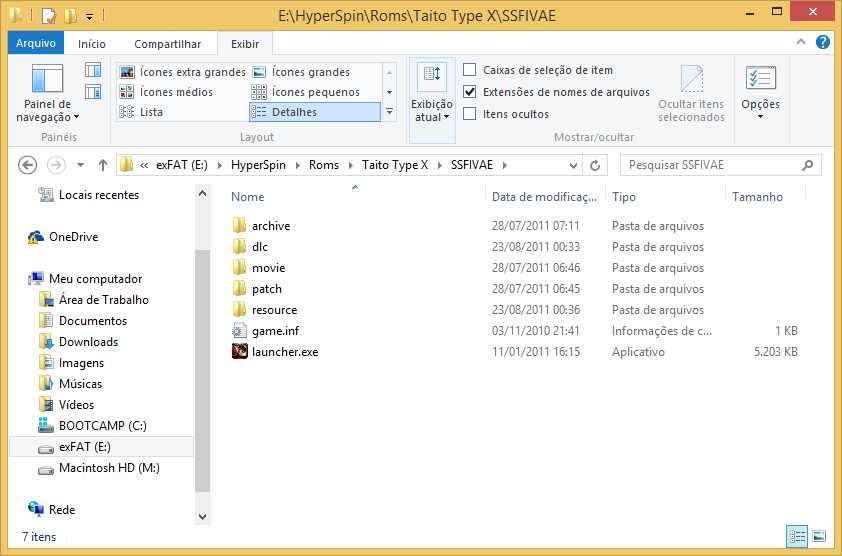Uncheck Extensões de nomes de arquivos
Image resolution: width=842 pixels, height=556 pixels.
pos(469,92)
